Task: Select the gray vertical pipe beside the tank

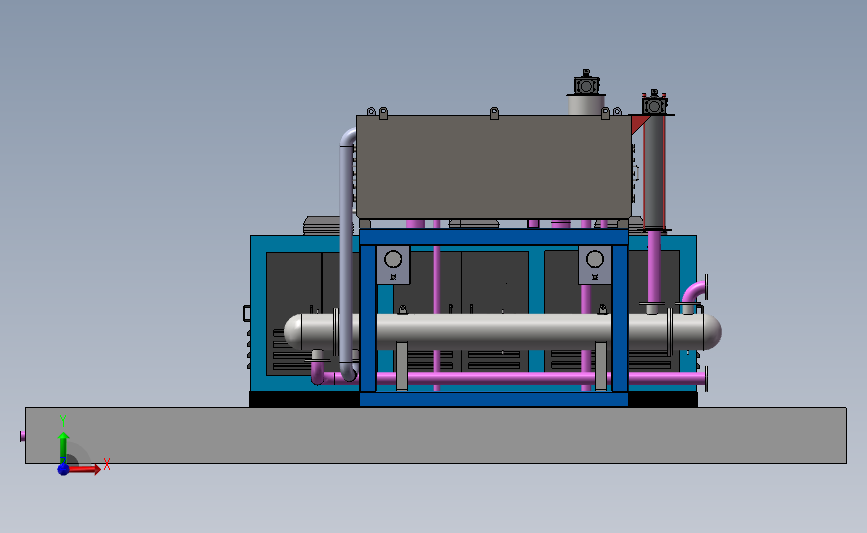Action: point(347,254)
